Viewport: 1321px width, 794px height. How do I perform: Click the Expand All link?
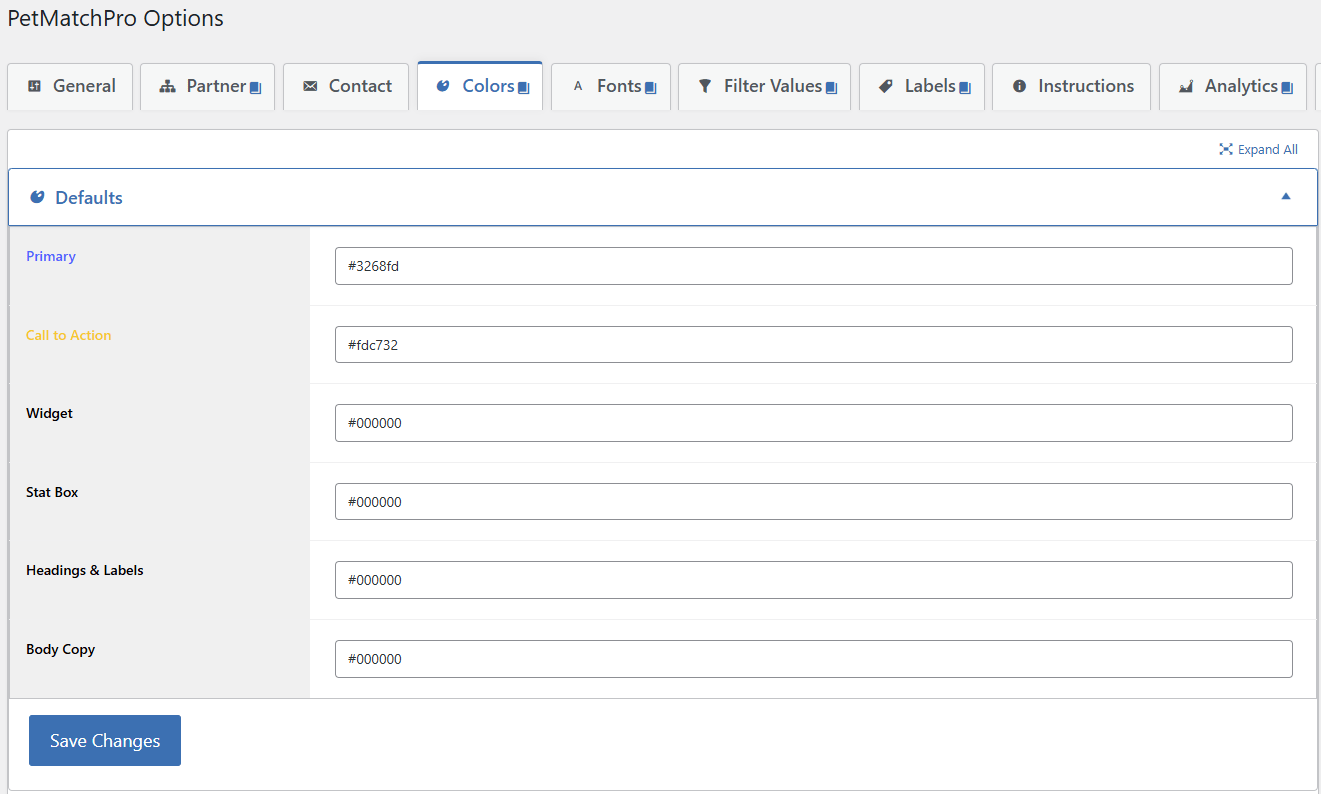(x=1258, y=150)
